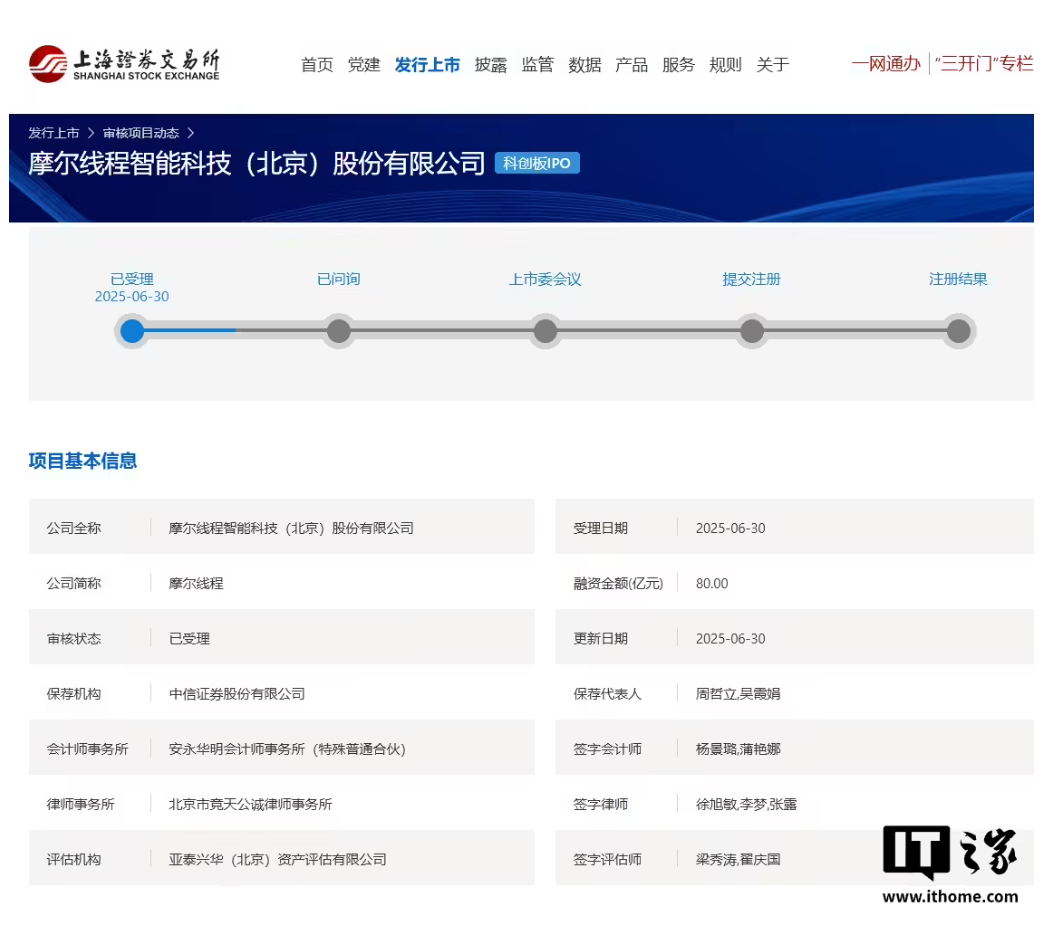
Task: Click the 上市委会议 stage label
Action: click(545, 279)
